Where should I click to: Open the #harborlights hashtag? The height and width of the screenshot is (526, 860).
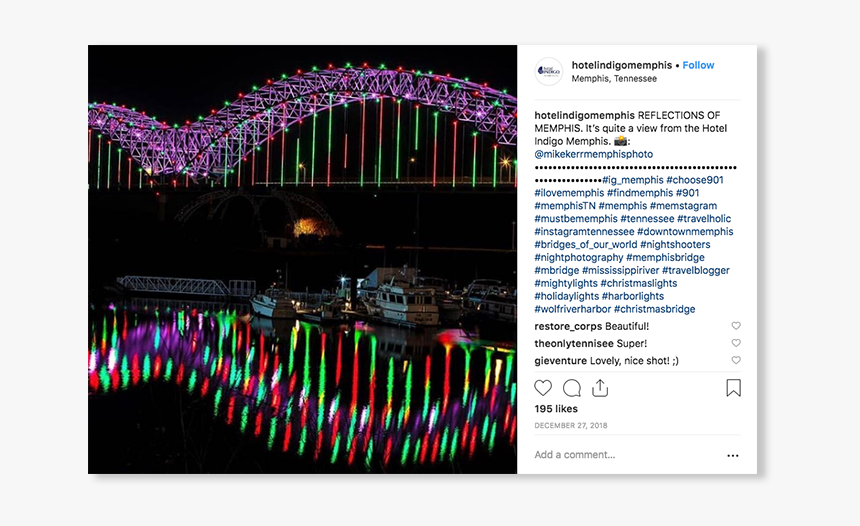633,296
